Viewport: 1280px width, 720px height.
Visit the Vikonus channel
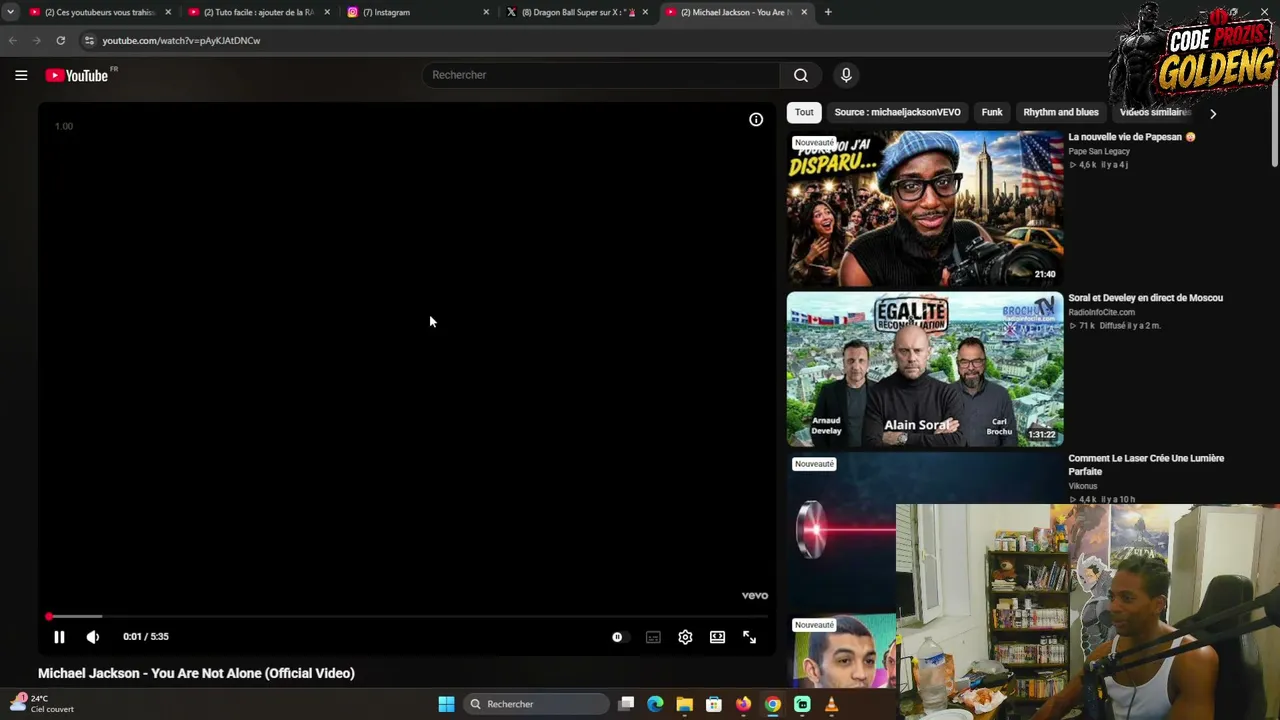[1083, 487]
